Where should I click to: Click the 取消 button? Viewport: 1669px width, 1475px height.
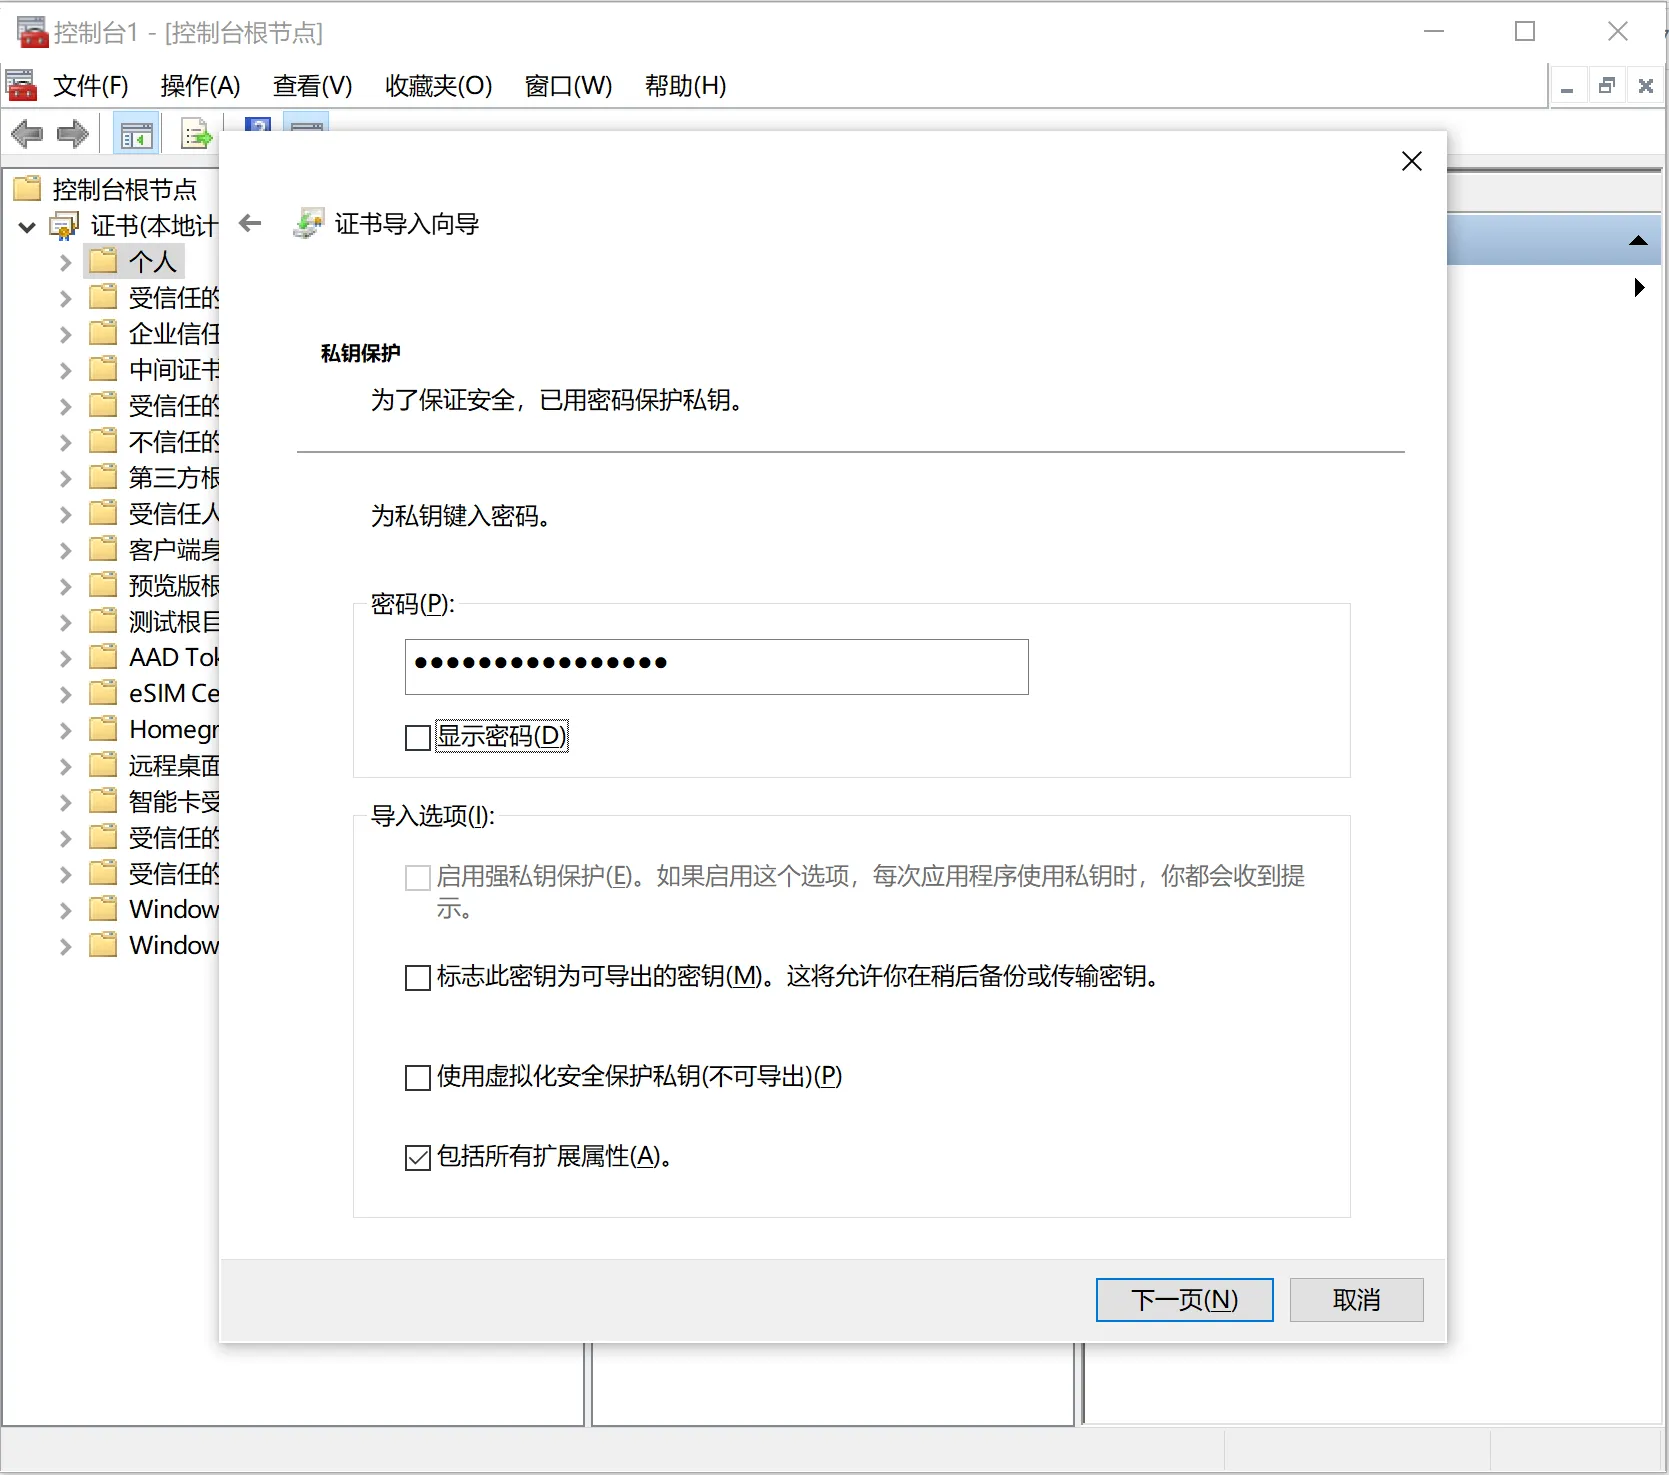click(1357, 1300)
